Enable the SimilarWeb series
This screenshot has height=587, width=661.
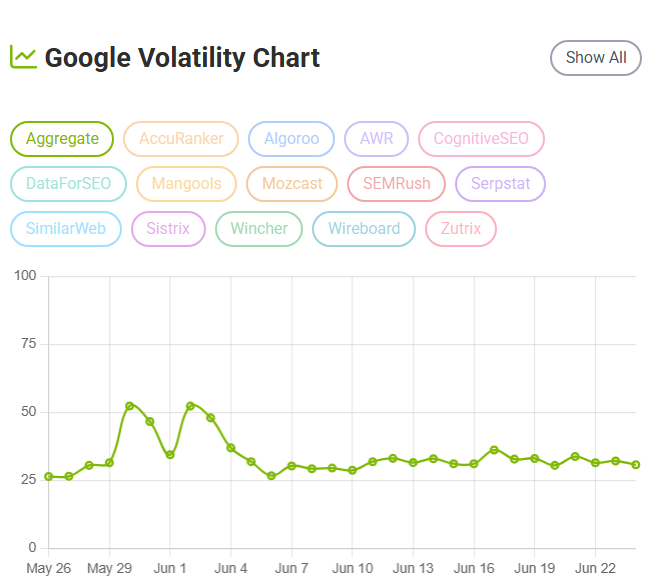pyautogui.click(x=66, y=229)
